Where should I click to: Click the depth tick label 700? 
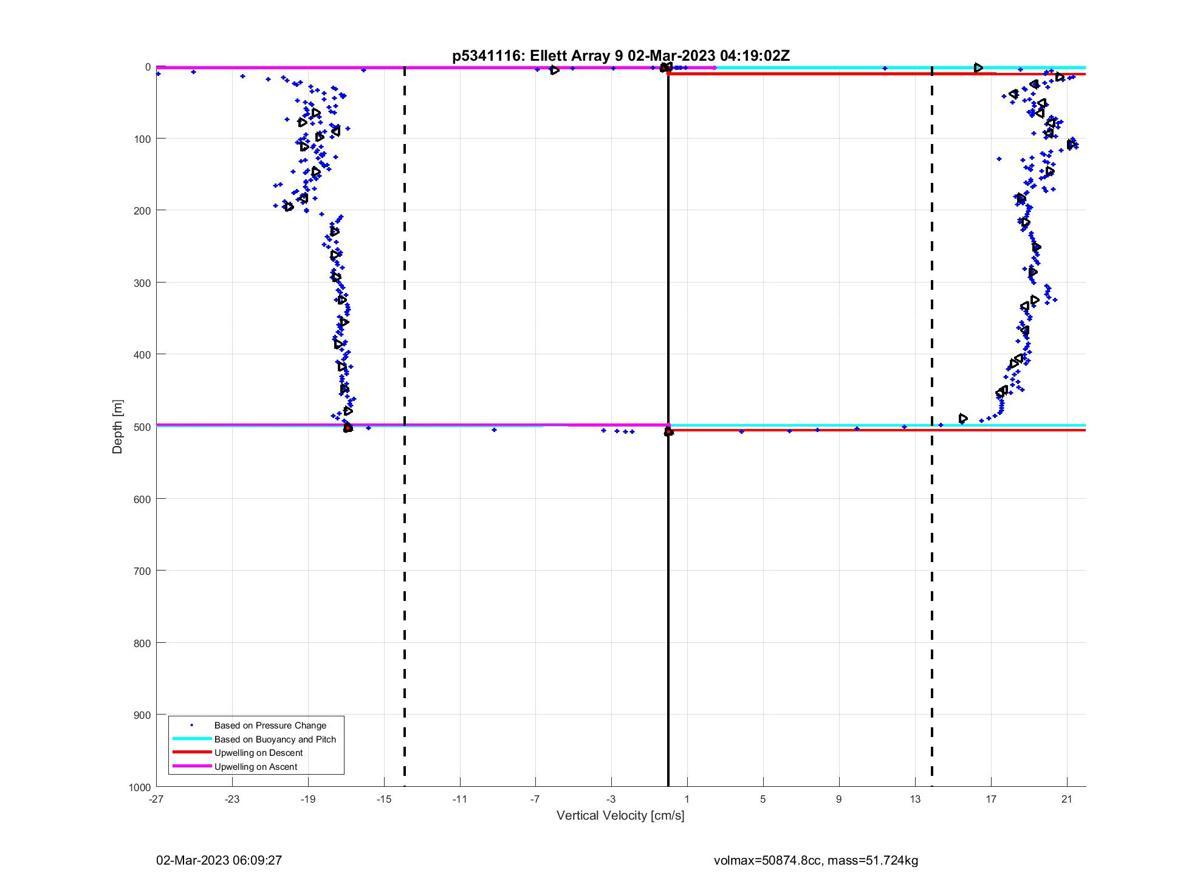tap(142, 570)
